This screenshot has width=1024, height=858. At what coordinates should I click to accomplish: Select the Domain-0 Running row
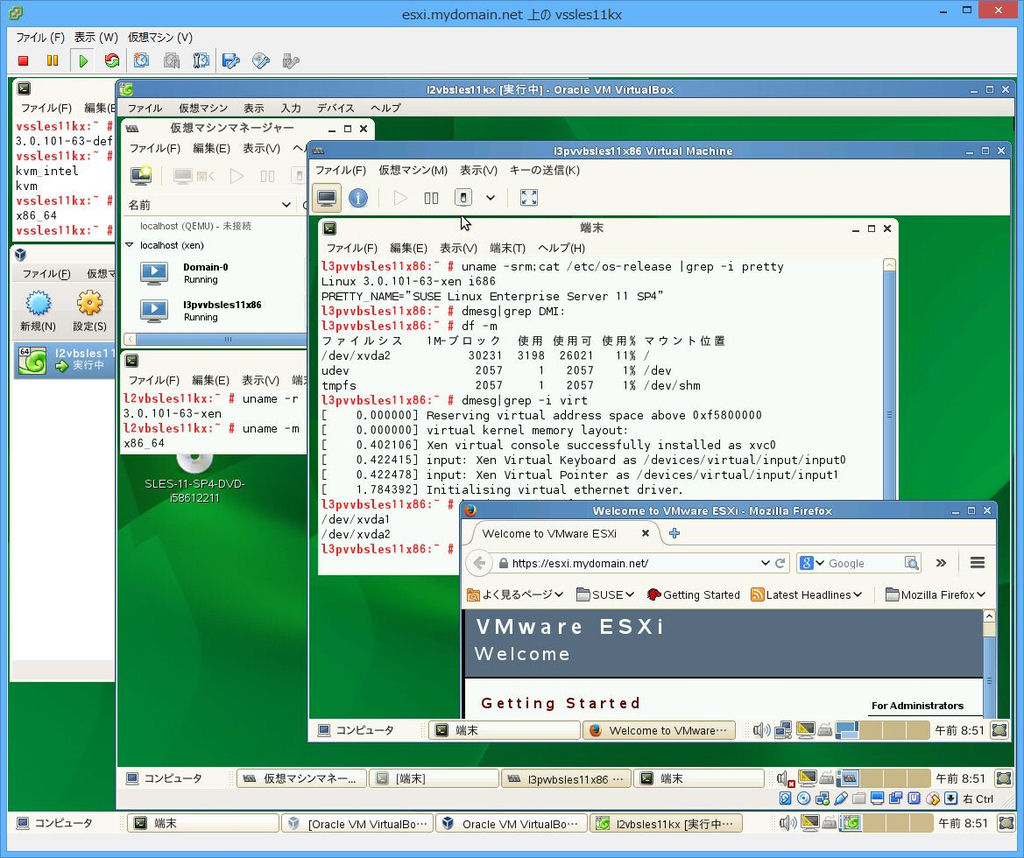(216, 273)
